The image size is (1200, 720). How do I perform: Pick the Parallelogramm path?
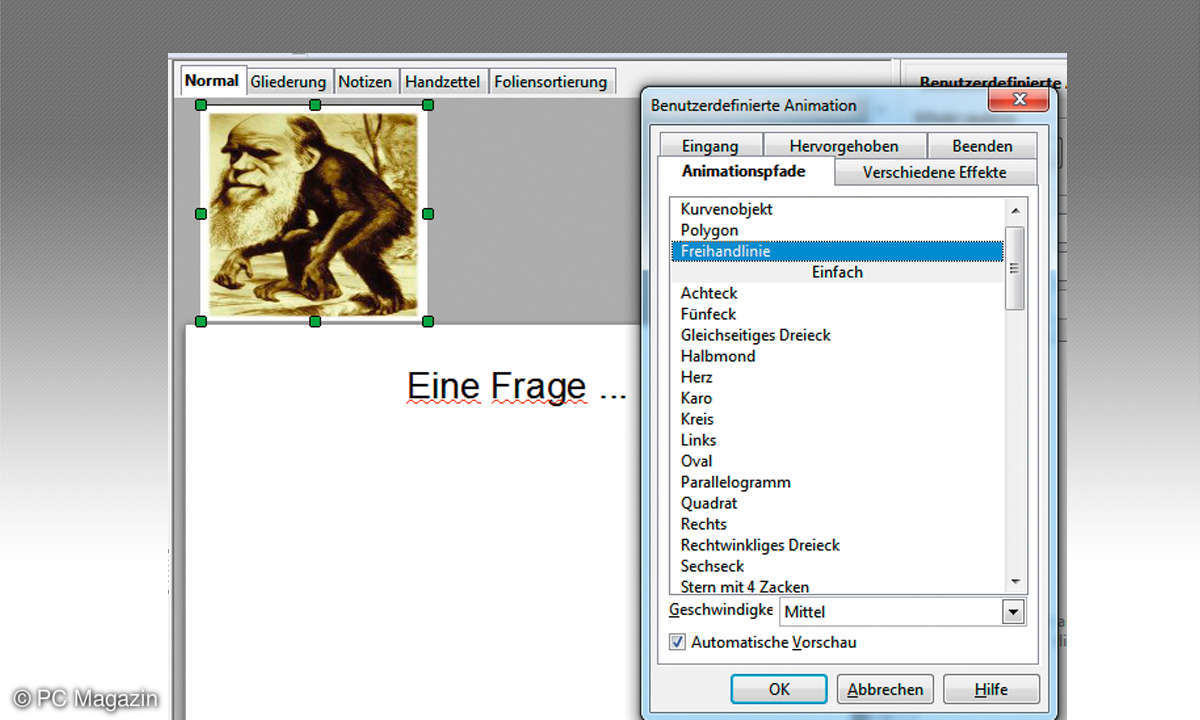[x=837, y=482]
